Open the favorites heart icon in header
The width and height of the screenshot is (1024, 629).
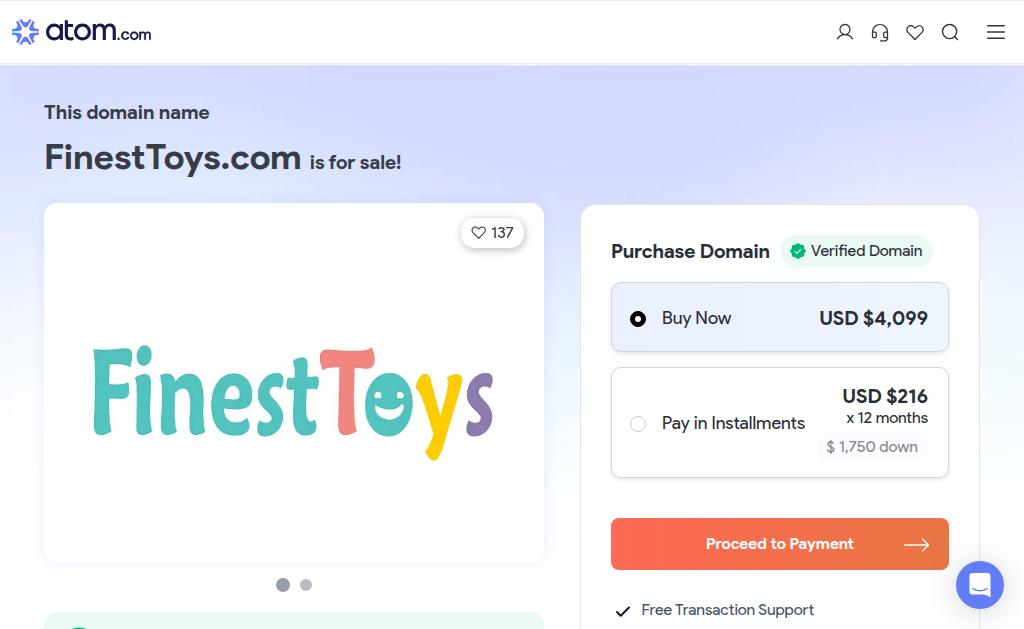click(915, 32)
